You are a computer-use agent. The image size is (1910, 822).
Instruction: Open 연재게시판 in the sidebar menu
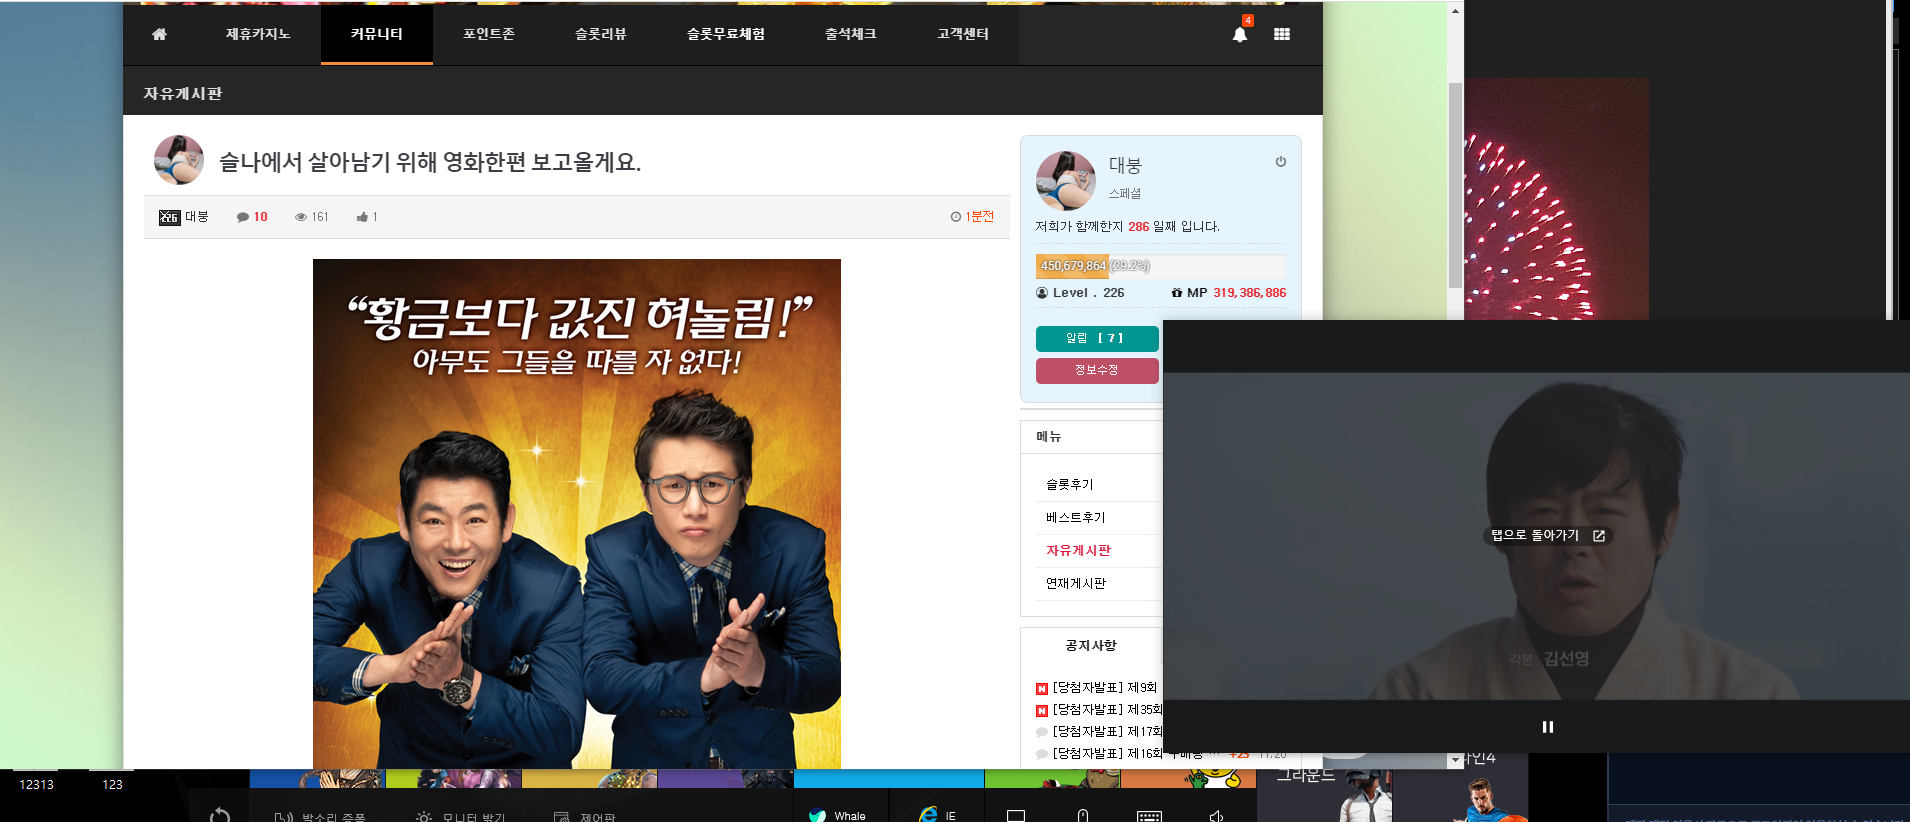point(1076,584)
